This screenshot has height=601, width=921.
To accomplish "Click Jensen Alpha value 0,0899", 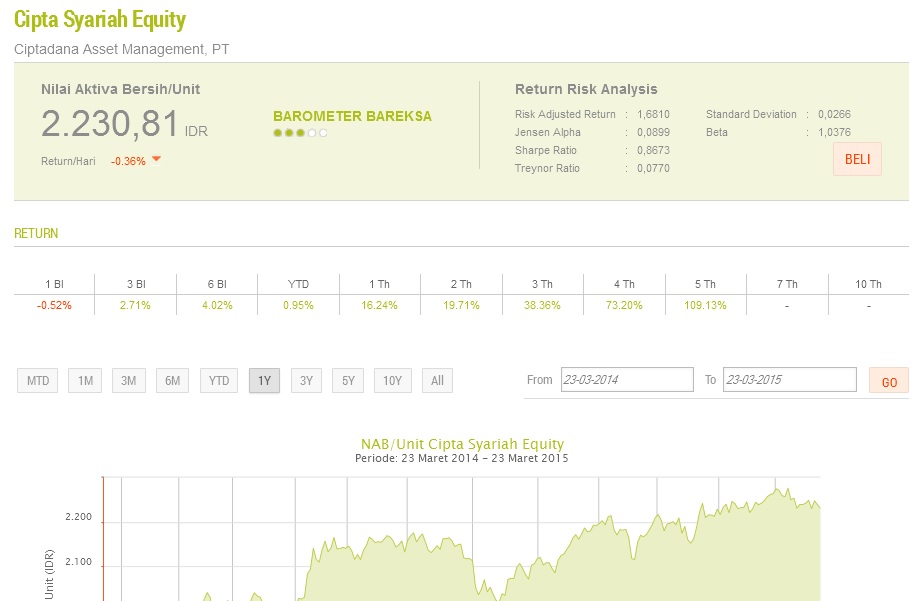I will [653, 132].
